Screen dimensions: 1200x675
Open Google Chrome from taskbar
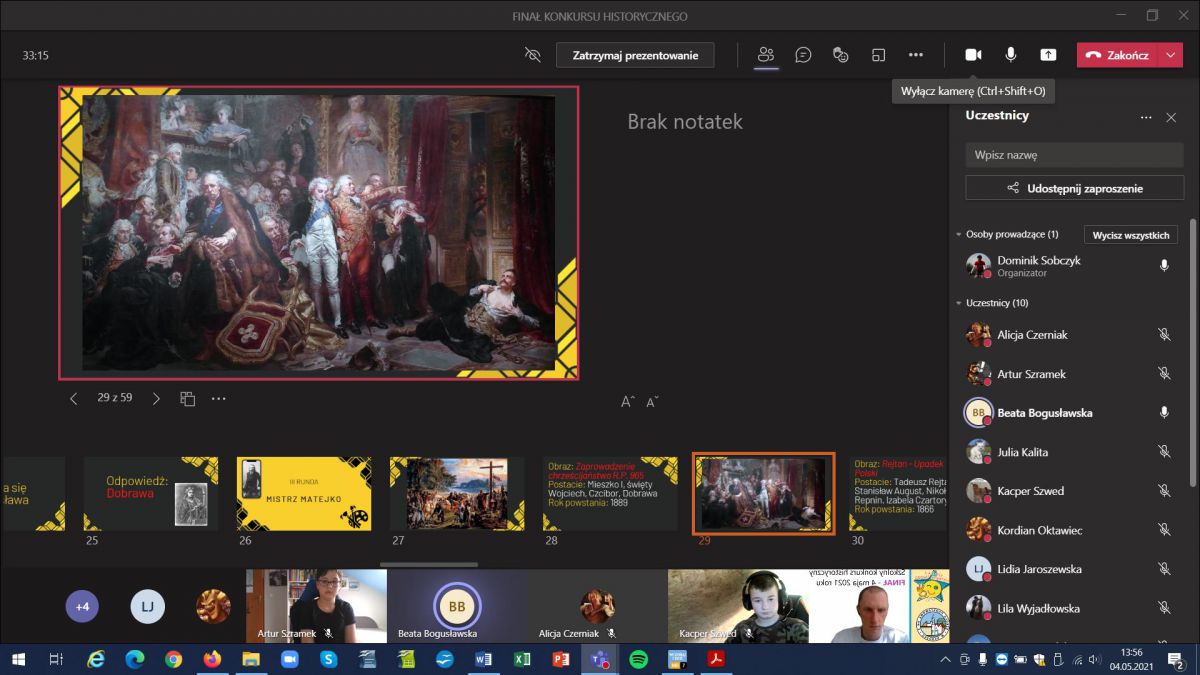(x=173, y=659)
